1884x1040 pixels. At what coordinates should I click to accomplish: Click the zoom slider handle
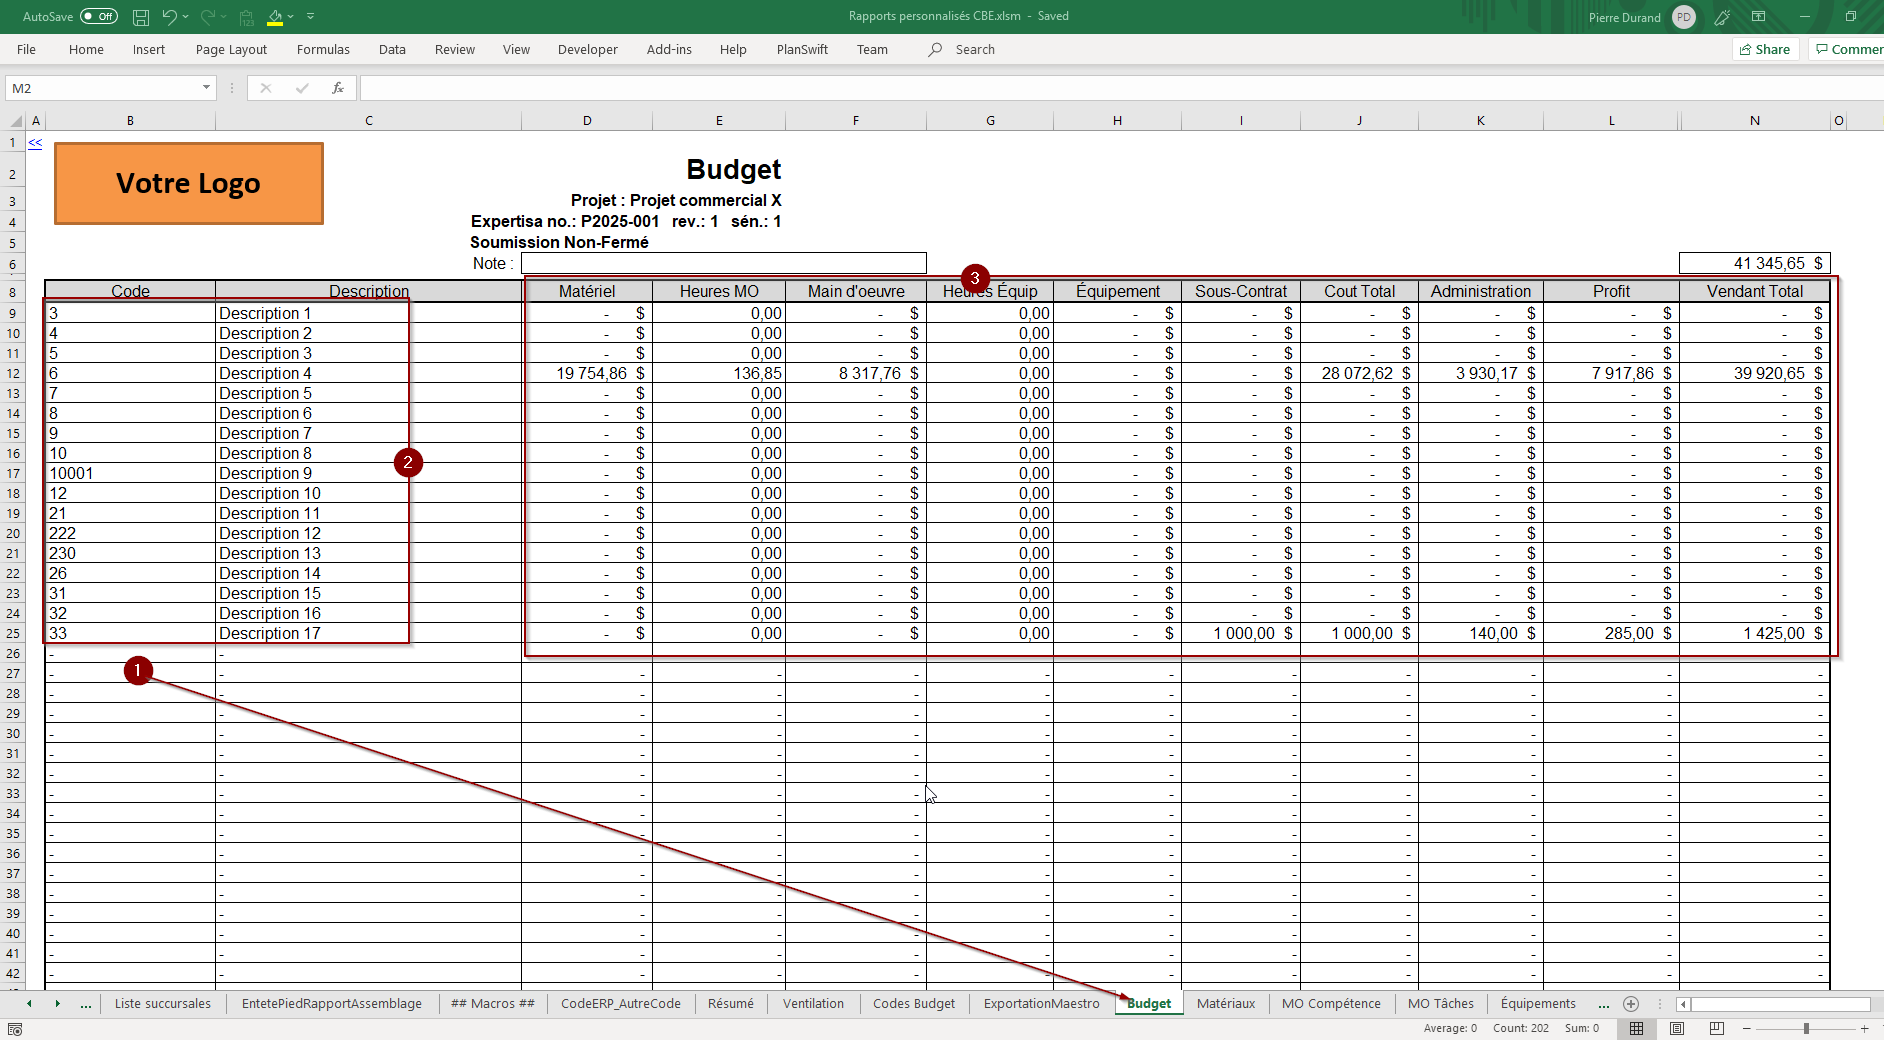[x=1806, y=1028]
